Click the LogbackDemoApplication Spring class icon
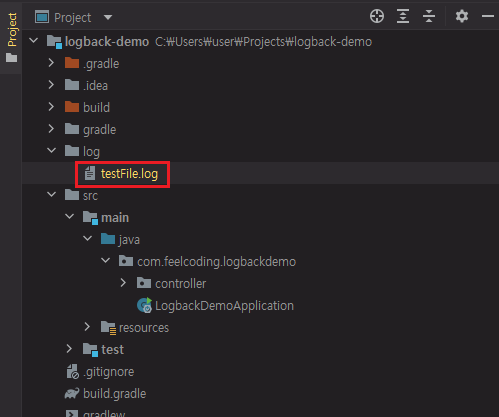This screenshot has height=417, width=499. coord(145,305)
